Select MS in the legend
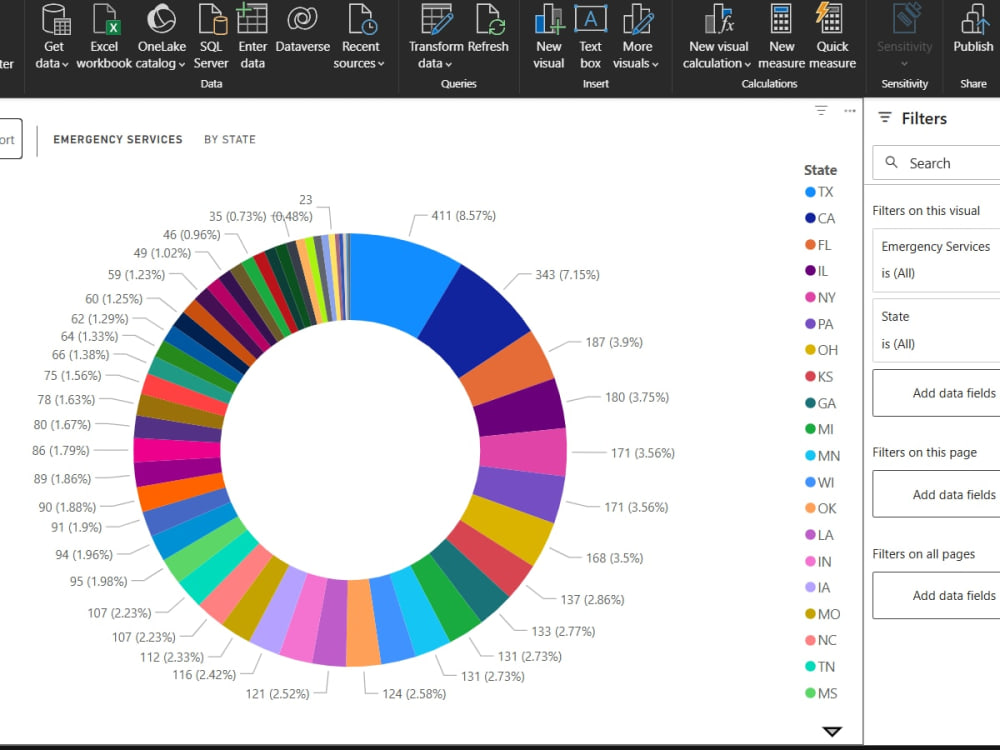1000x750 pixels. [x=821, y=693]
